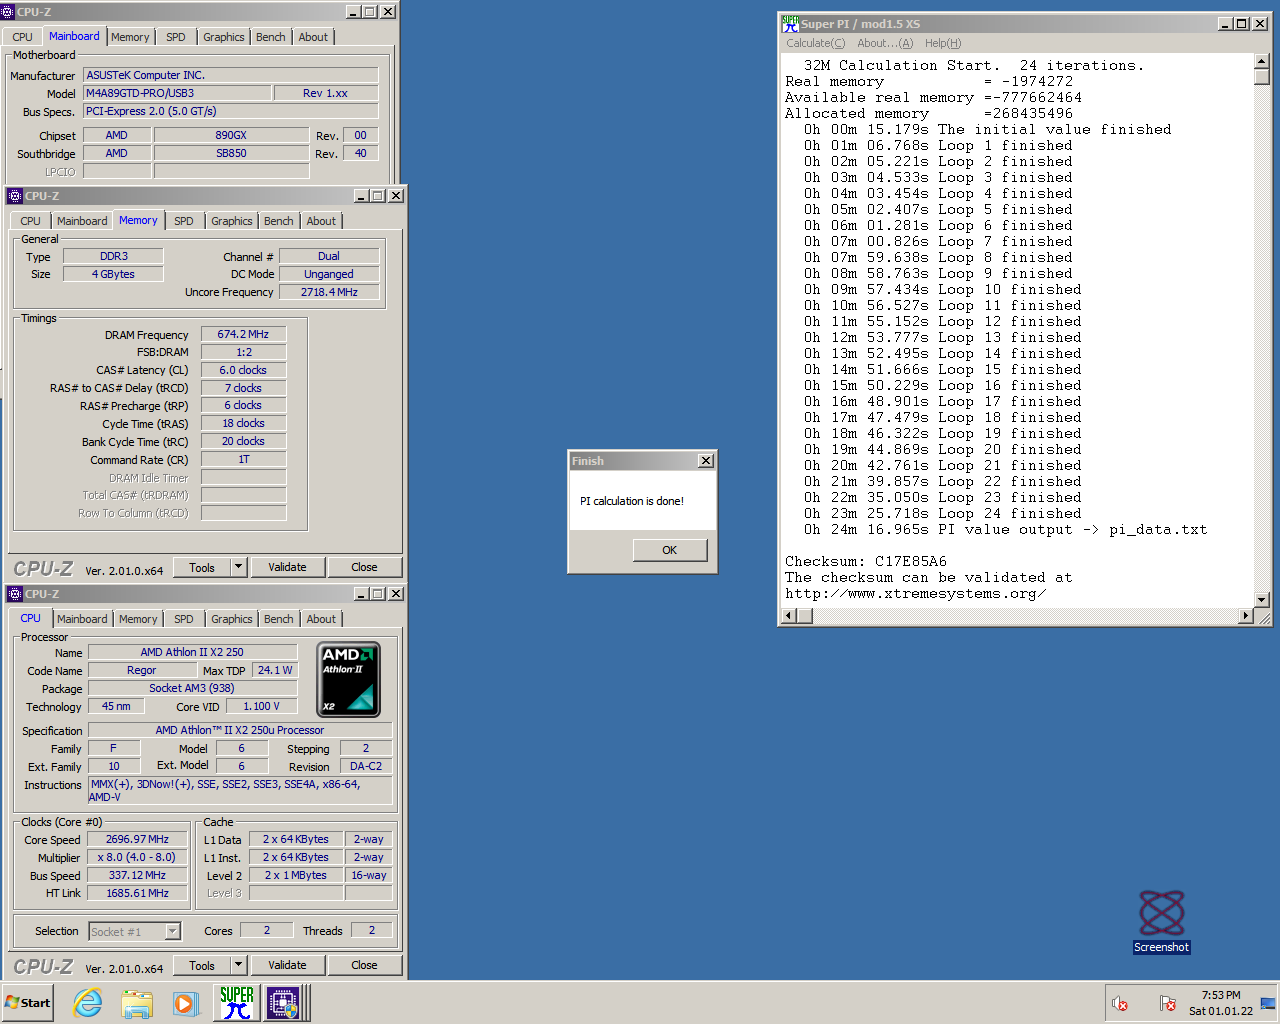1280x1024 pixels.
Task: Click Validate in the CPU-Z Memory window
Action: click(287, 567)
